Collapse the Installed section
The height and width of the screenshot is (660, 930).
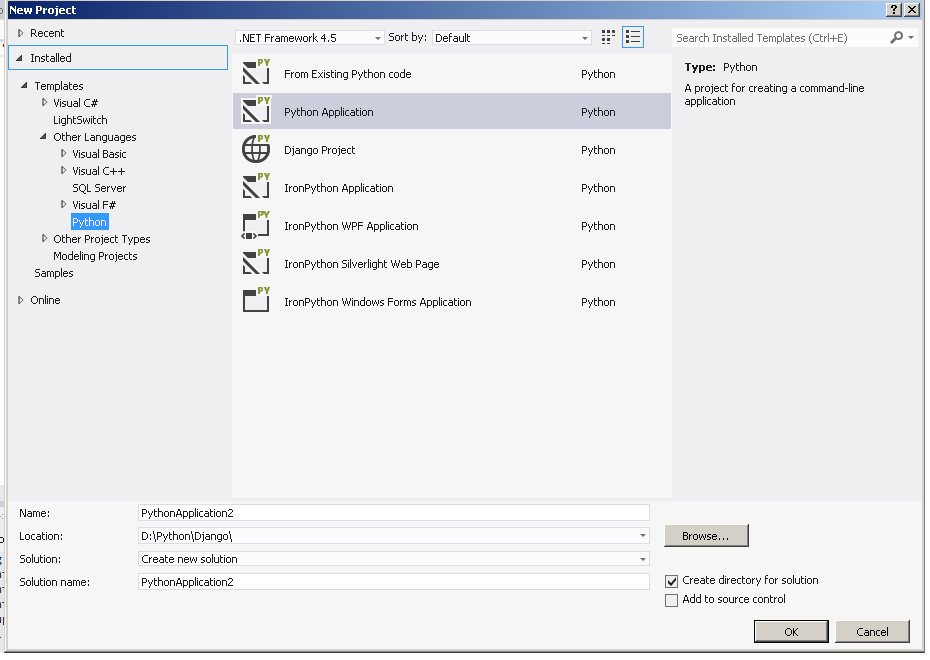point(20,58)
